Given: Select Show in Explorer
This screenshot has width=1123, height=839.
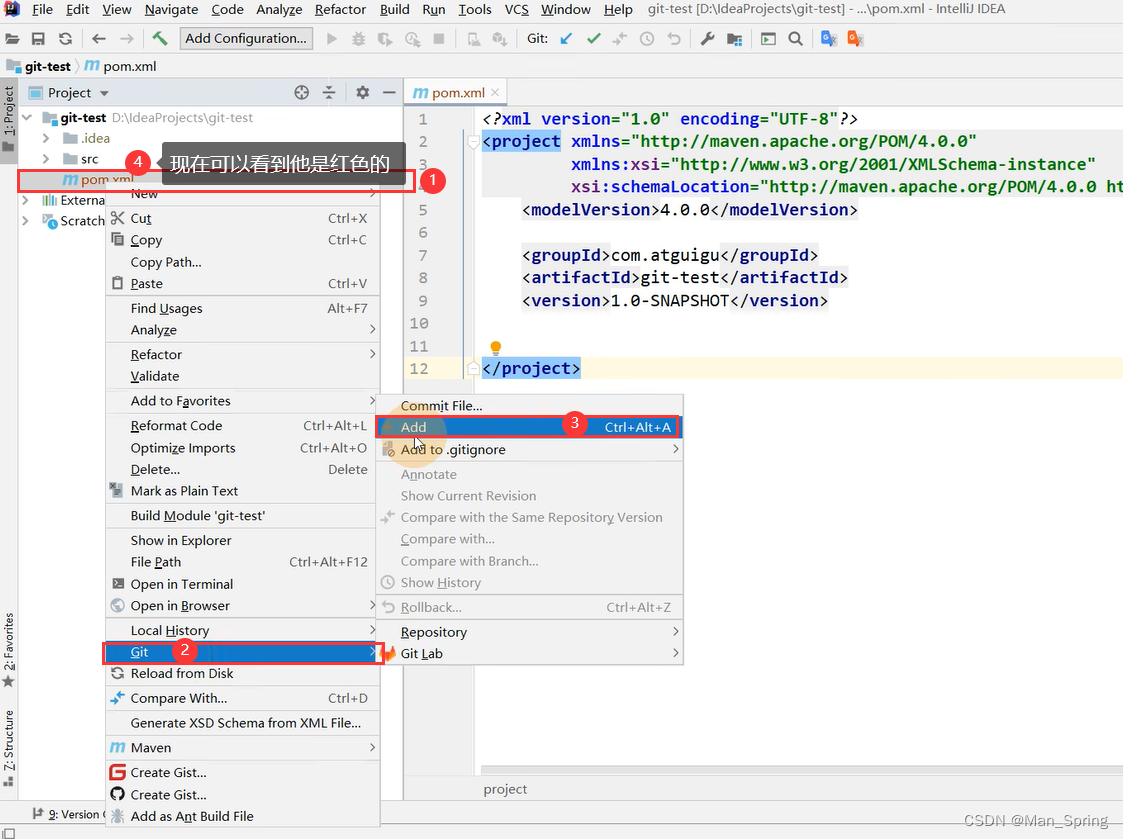Looking at the screenshot, I should pyautogui.click(x=242, y=540).
